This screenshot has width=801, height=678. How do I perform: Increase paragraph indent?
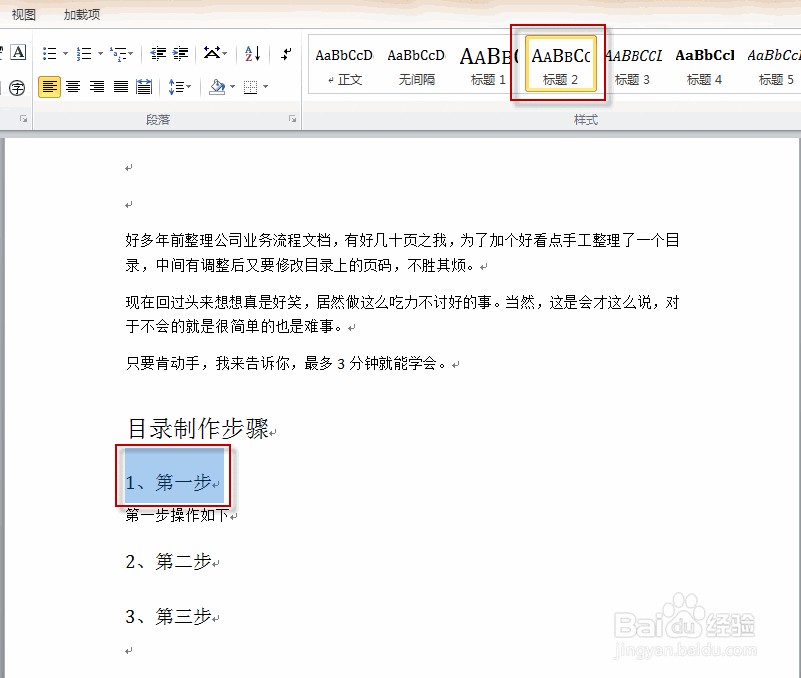pyautogui.click(x=180, y=53)
